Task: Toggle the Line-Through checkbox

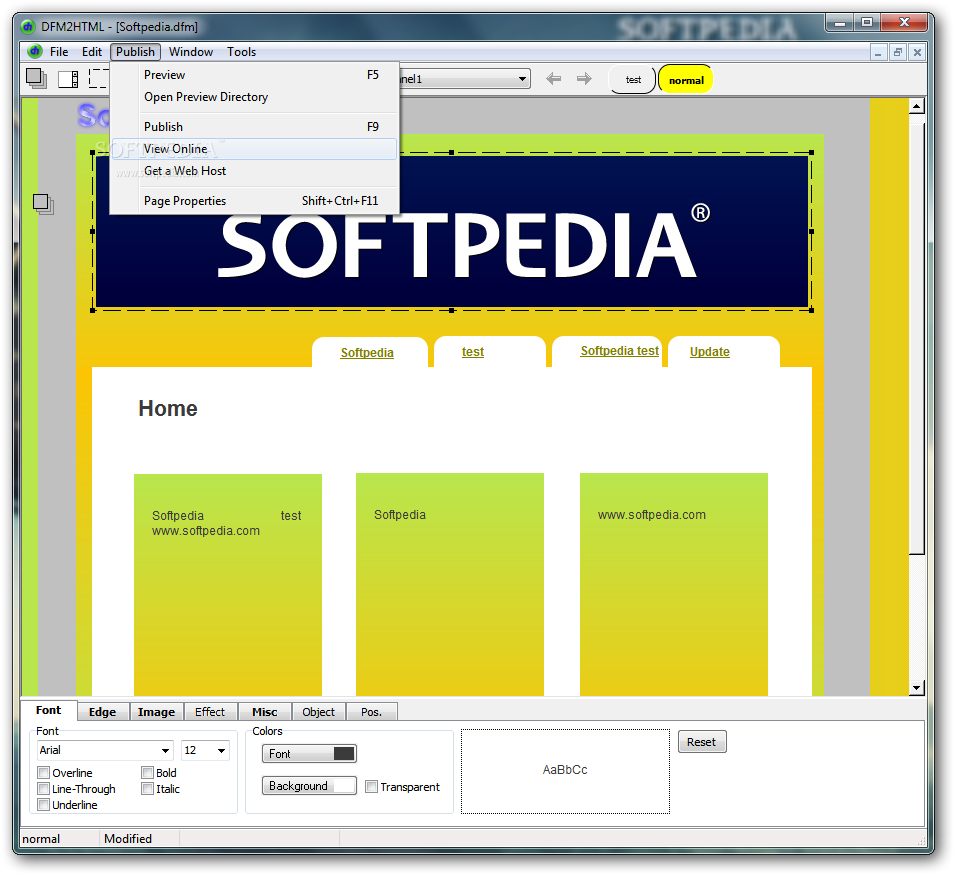Action: click(x=43, y=789)
